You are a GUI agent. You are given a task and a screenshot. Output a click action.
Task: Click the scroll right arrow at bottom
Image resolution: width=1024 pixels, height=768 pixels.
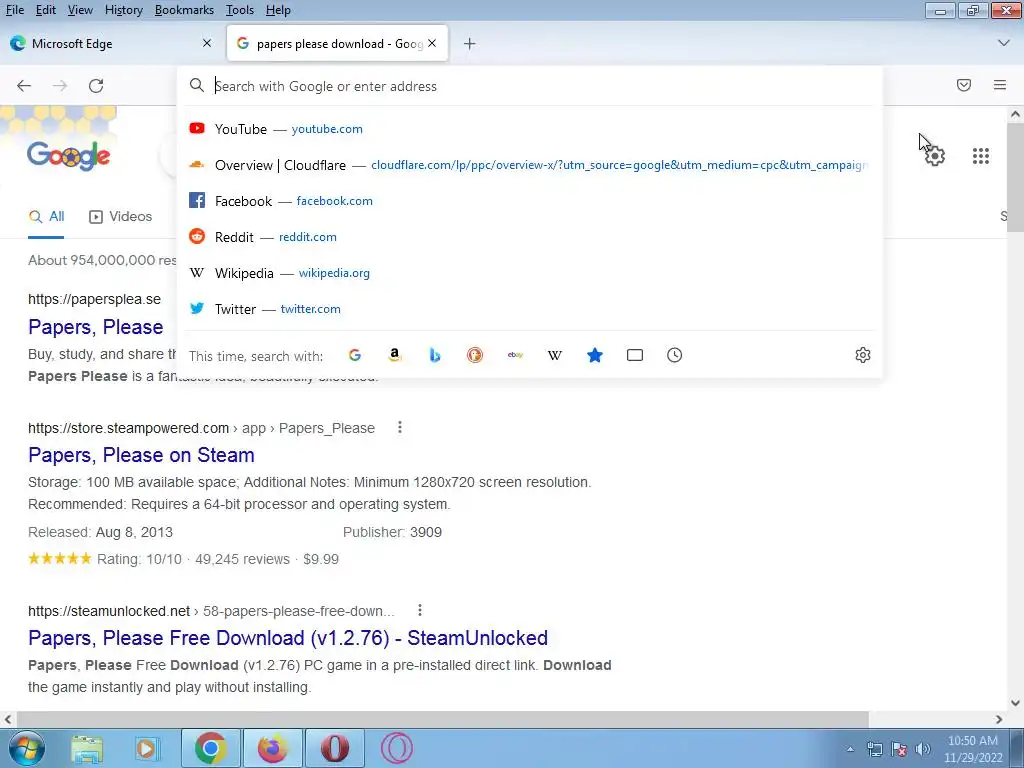(999, 719)
